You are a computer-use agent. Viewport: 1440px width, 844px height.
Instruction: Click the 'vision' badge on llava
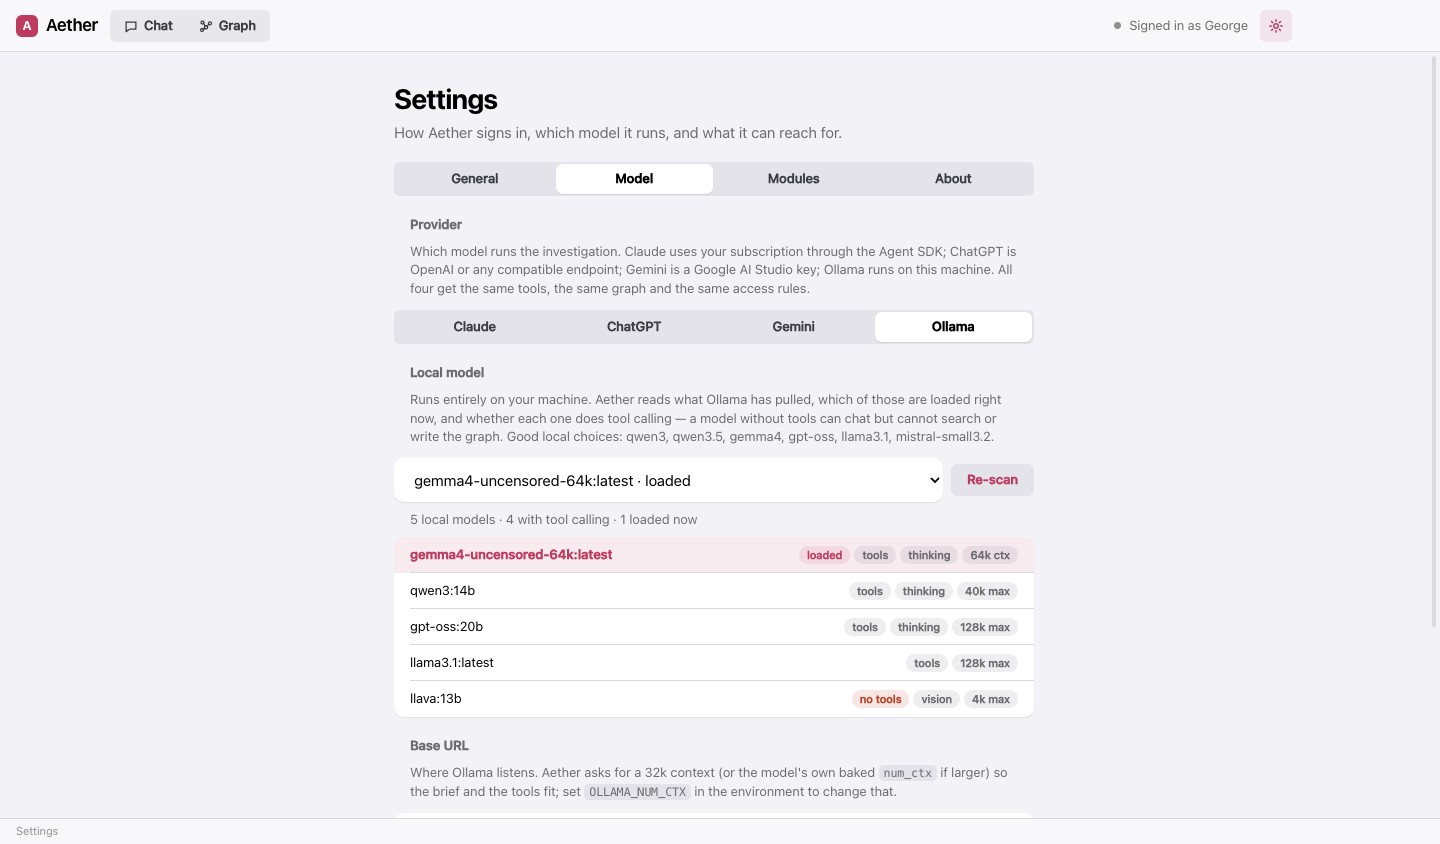(x=936, y=699)
